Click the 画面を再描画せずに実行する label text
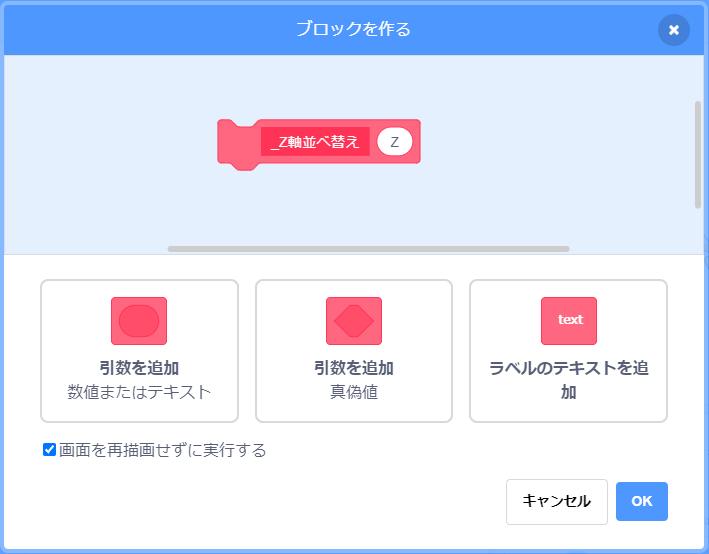The height and width of the screenshot is (554, 709). tap(162, 450)
